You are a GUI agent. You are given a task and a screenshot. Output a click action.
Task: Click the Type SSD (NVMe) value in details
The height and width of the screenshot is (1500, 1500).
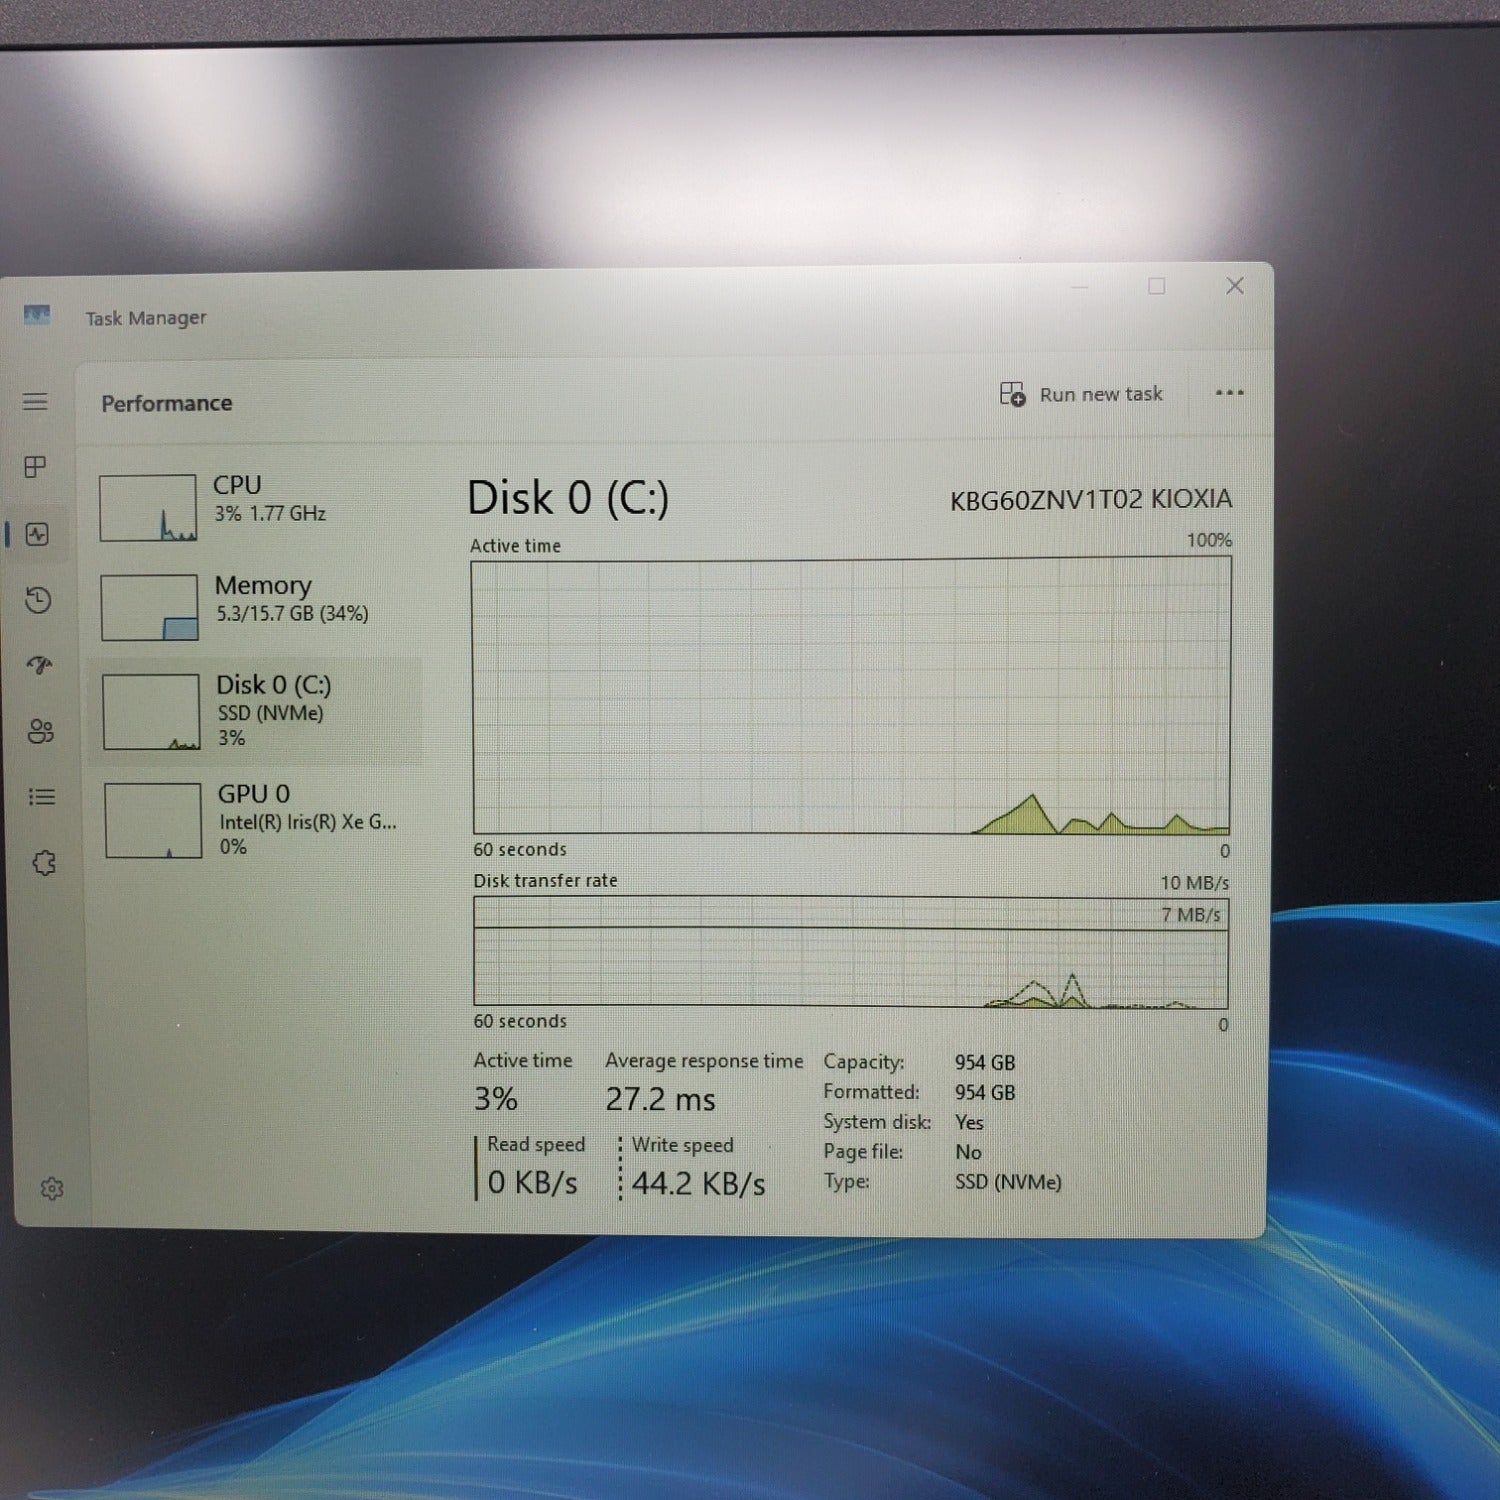(1008, 1182)
